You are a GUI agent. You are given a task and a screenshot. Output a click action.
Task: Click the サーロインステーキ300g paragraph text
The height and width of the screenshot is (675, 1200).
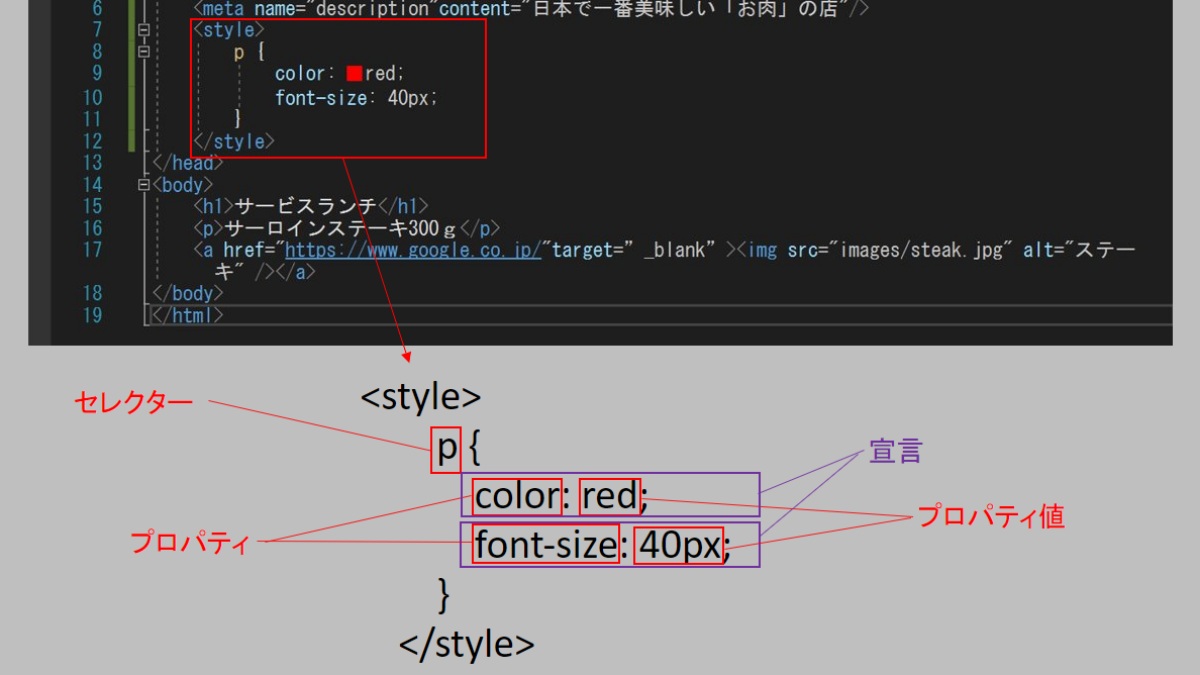pyautogui.click(x=343, y=228)
